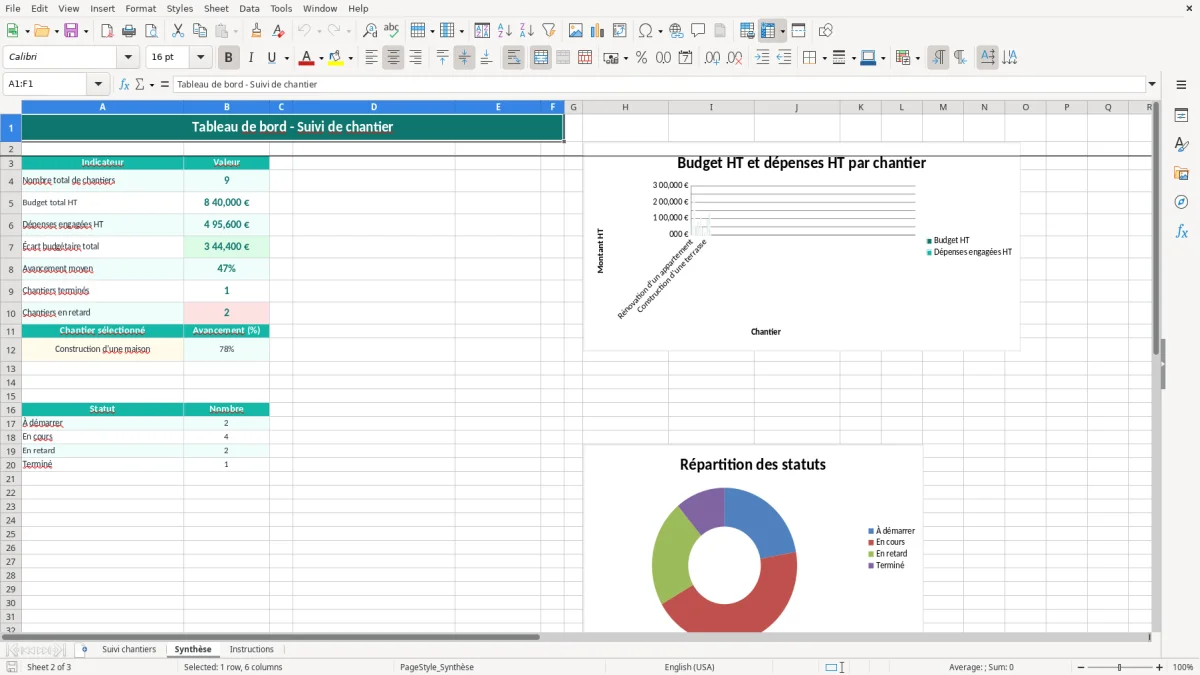
Task: Click the Sort Ascending icon
Action: click(x=505, y=31)
